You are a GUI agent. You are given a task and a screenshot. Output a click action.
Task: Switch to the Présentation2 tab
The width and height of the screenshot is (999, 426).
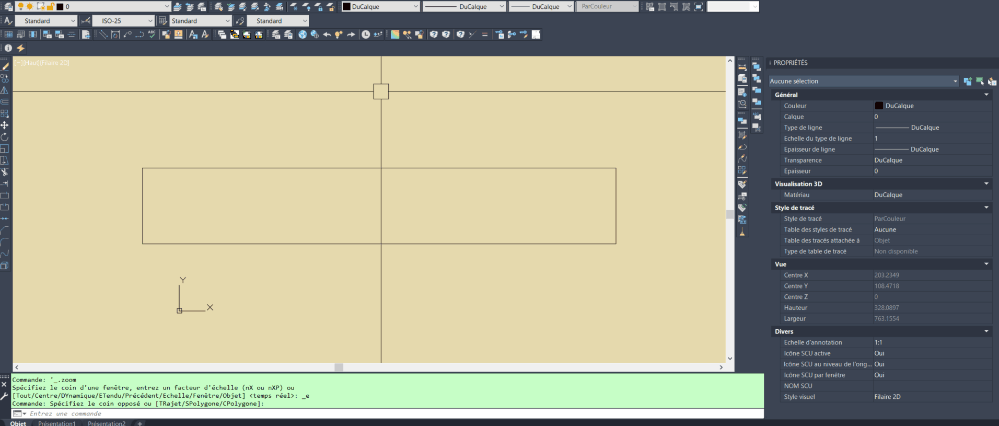point(107,423)
